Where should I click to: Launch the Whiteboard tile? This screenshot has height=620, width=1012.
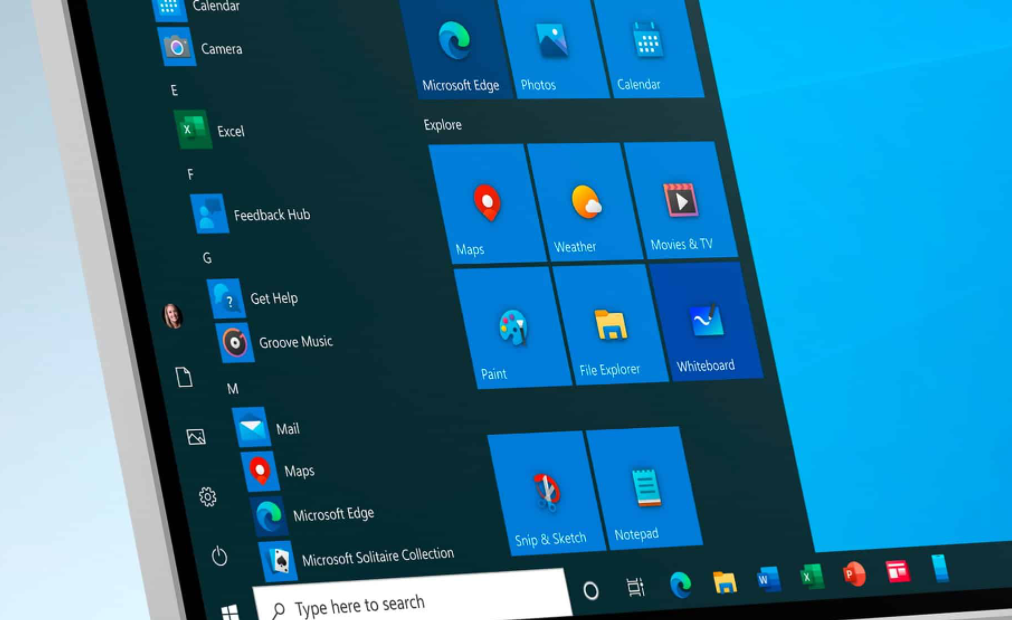pyautogui.click(x=707, y=321)
